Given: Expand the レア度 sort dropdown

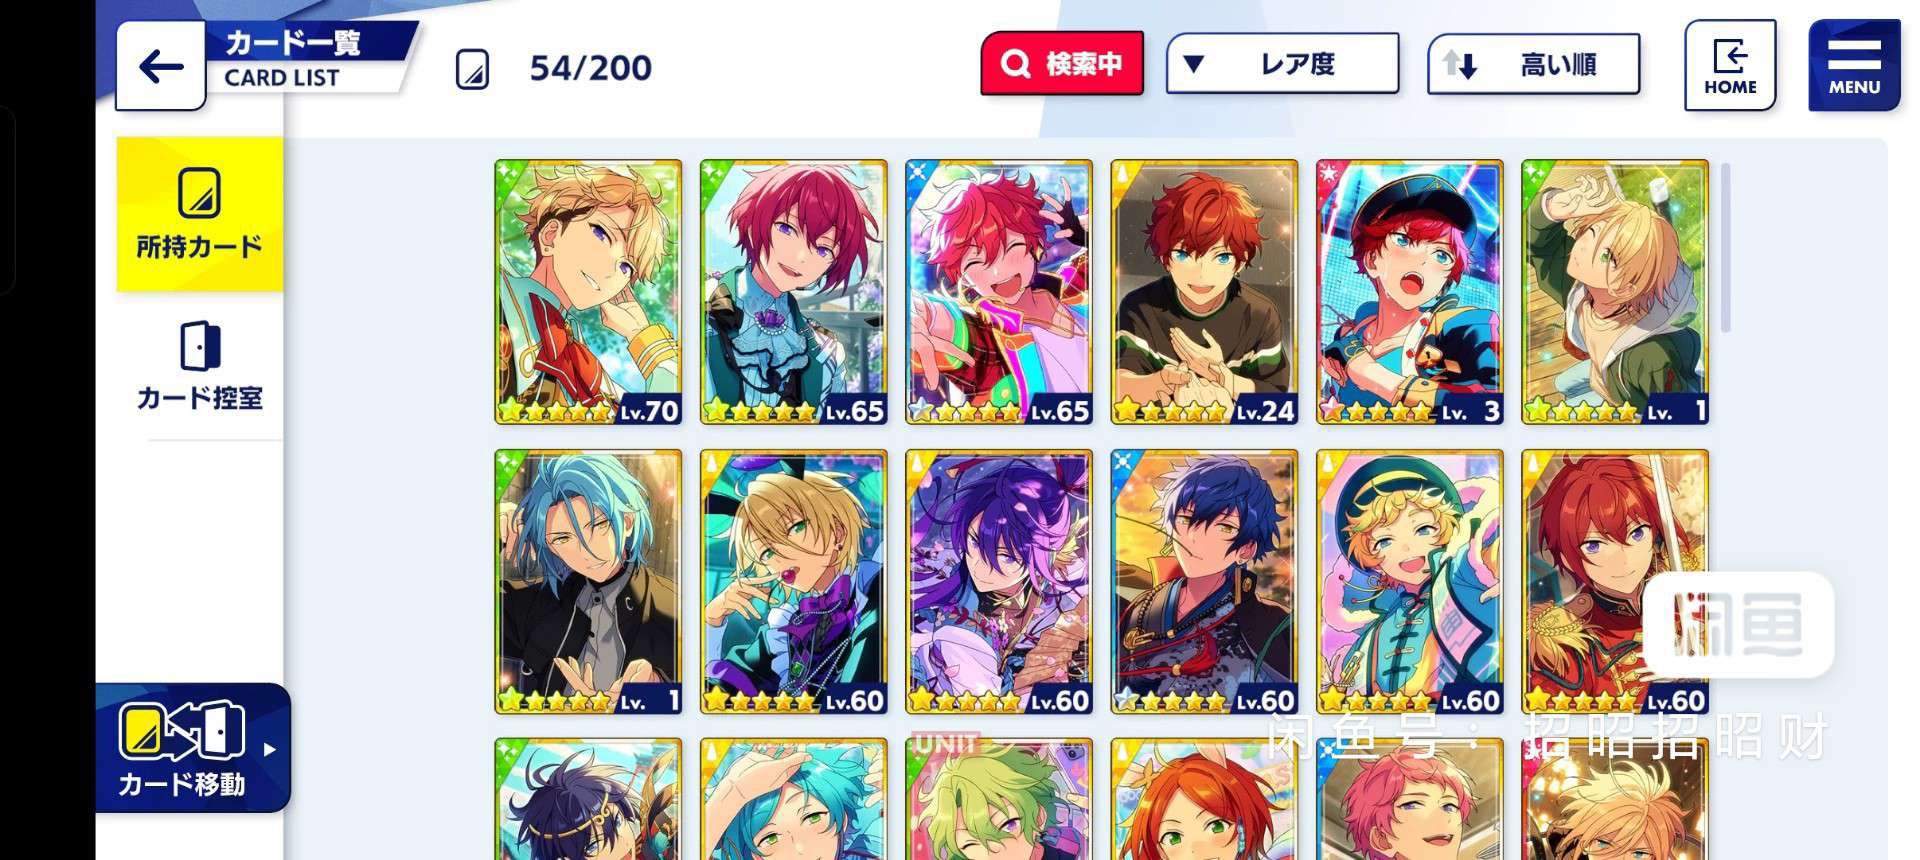Looking at the screenshot, I should click(x=1282, y=64).
